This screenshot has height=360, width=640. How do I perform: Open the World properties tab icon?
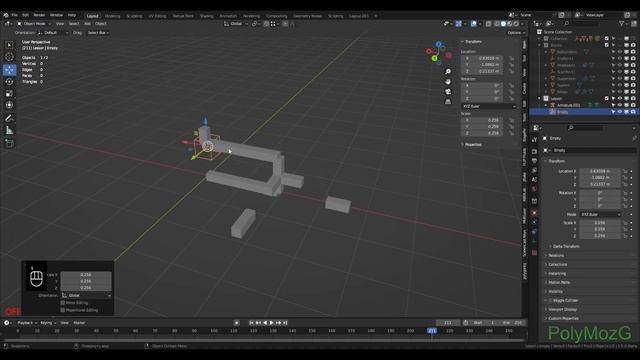534,189
